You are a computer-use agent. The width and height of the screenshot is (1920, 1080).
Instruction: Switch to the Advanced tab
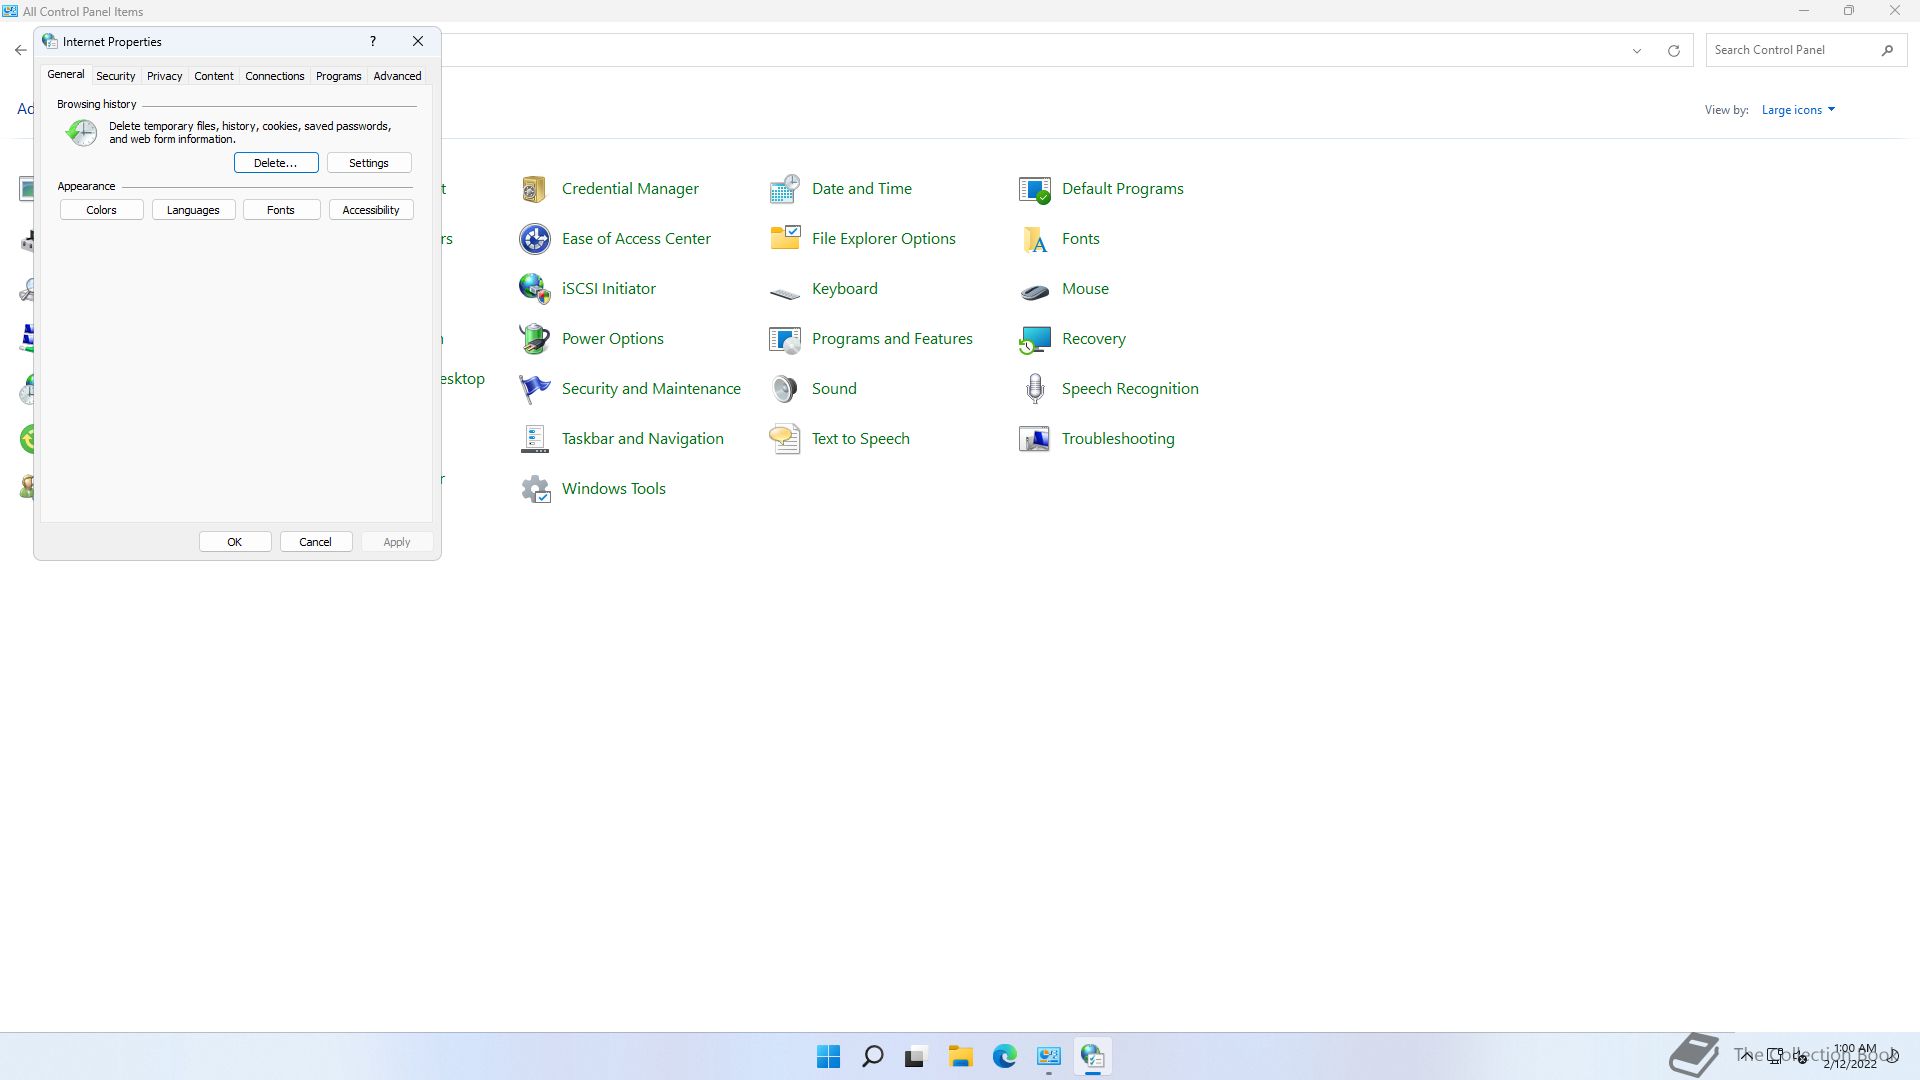click(x=397, y=76)
